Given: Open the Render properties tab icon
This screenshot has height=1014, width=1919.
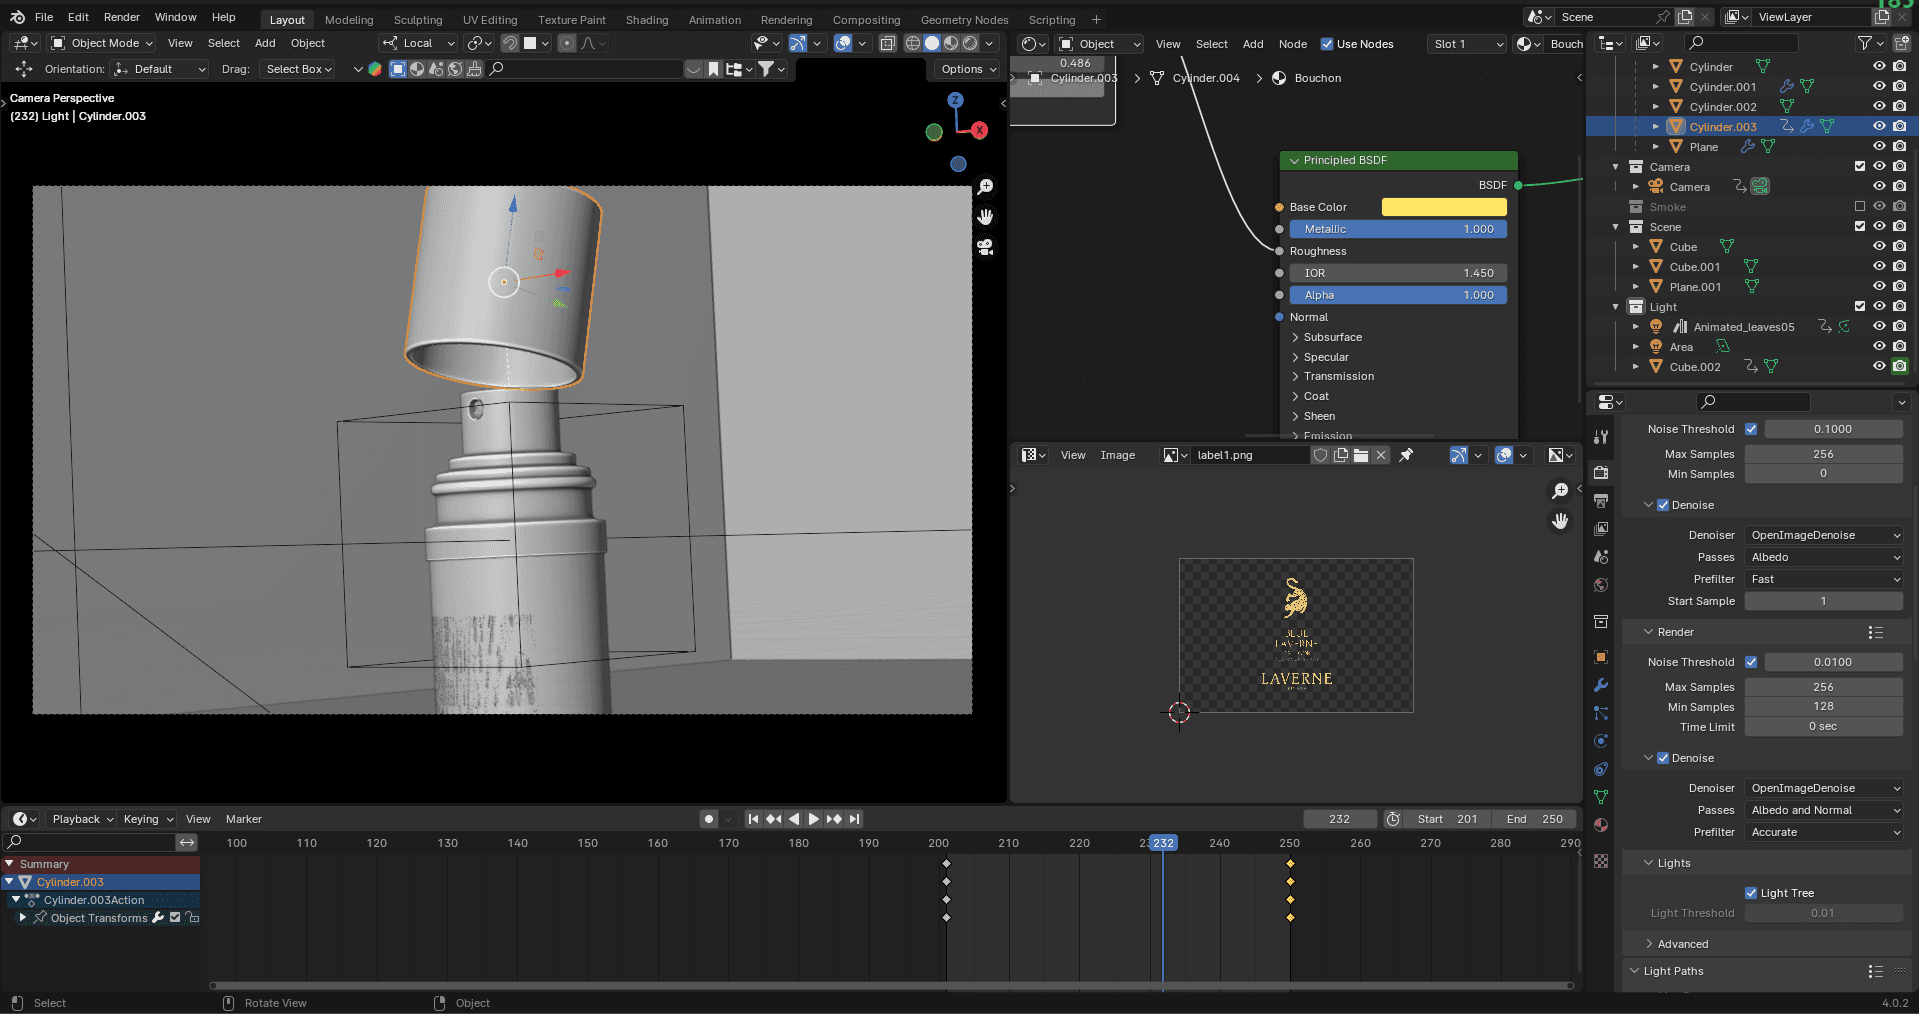Looking at the screenshot, I should pos(1601,472).
